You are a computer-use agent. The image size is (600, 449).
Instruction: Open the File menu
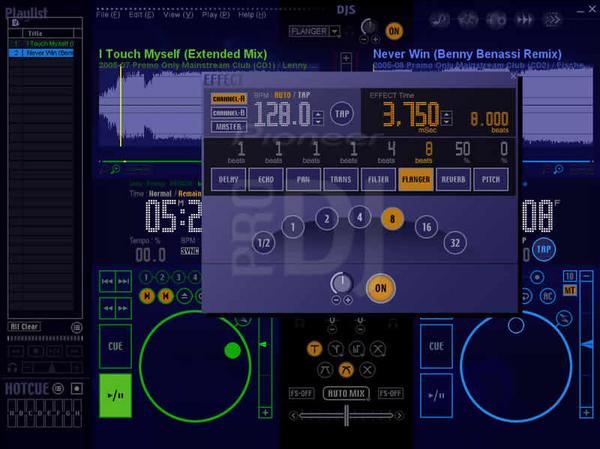pos(108,15)
